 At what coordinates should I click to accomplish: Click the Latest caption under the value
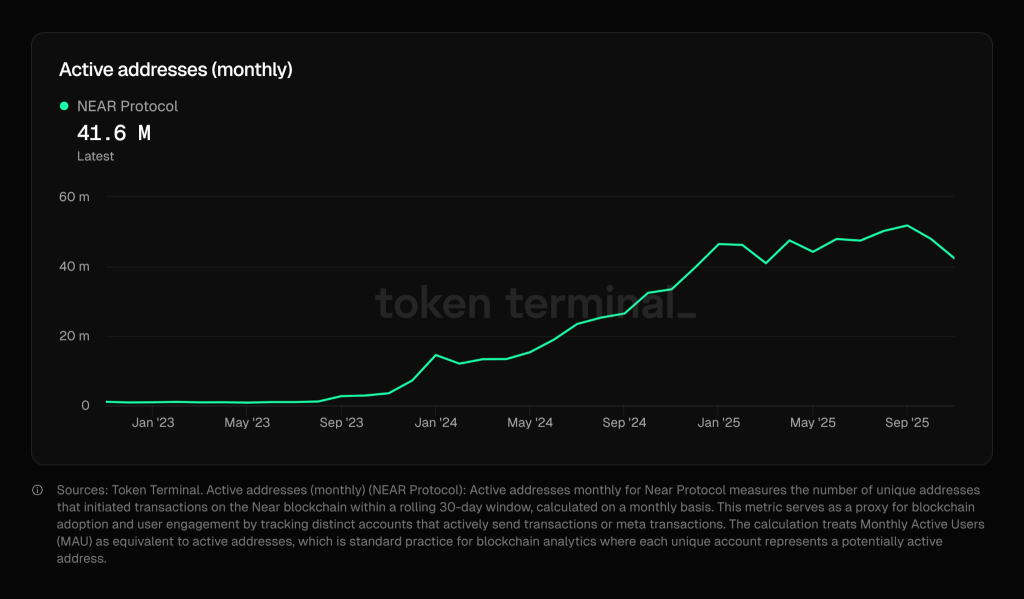coord(96,156)
